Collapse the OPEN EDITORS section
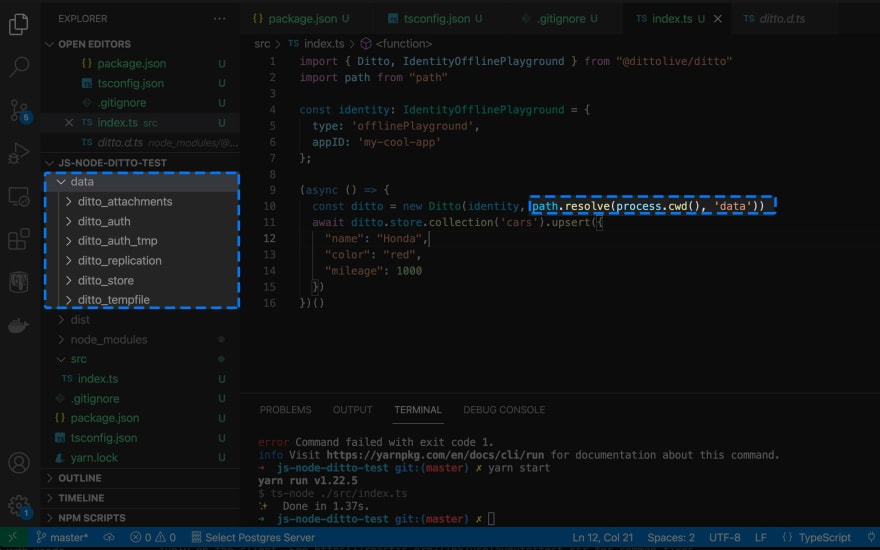880x550 pixels. [140, 44]
